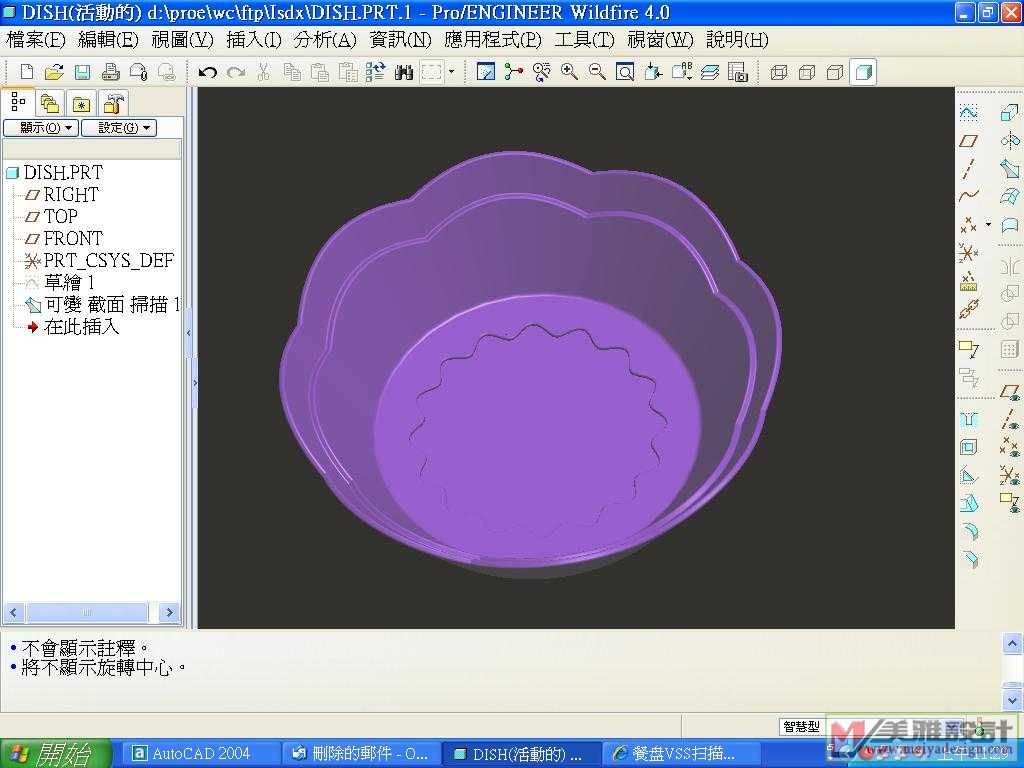Create a new file with New icon
1024x768 pixels.
(x=27, y=71)
